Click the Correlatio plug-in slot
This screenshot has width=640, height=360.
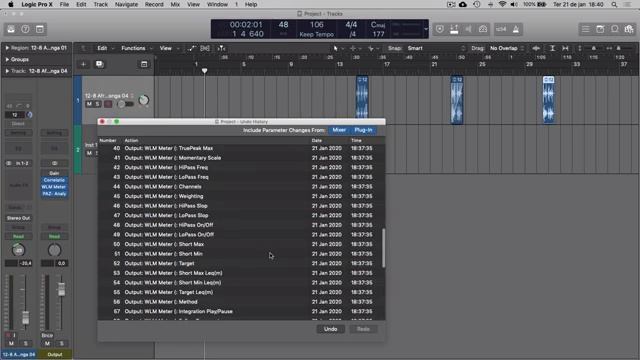(54, 180)
